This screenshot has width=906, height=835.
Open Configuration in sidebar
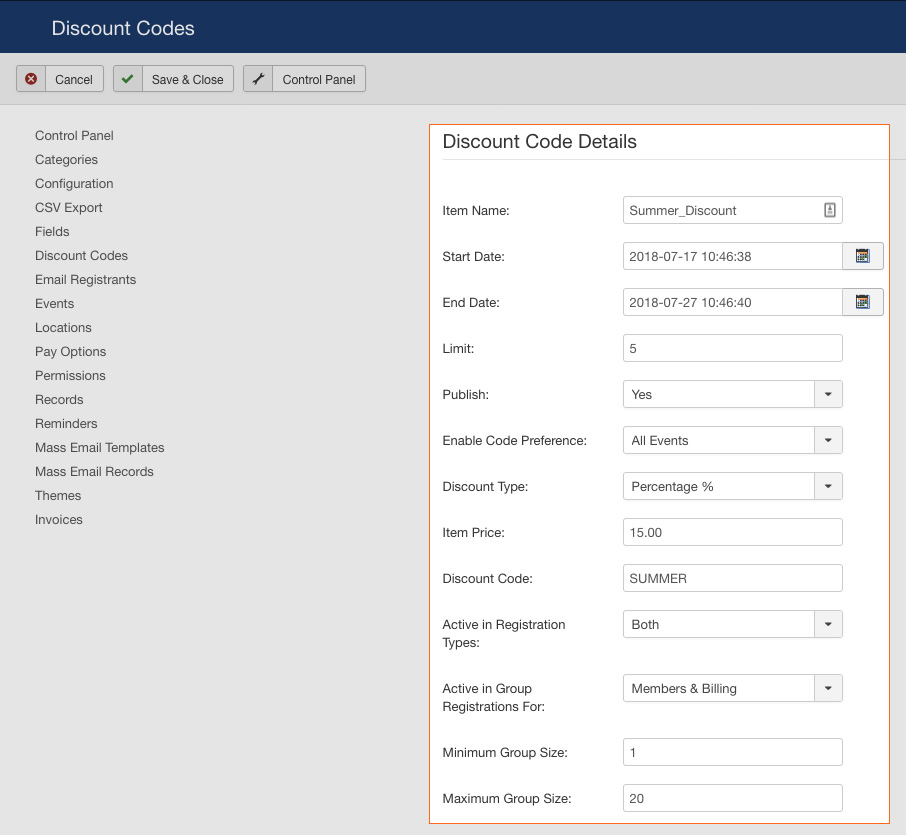[74, 184]
